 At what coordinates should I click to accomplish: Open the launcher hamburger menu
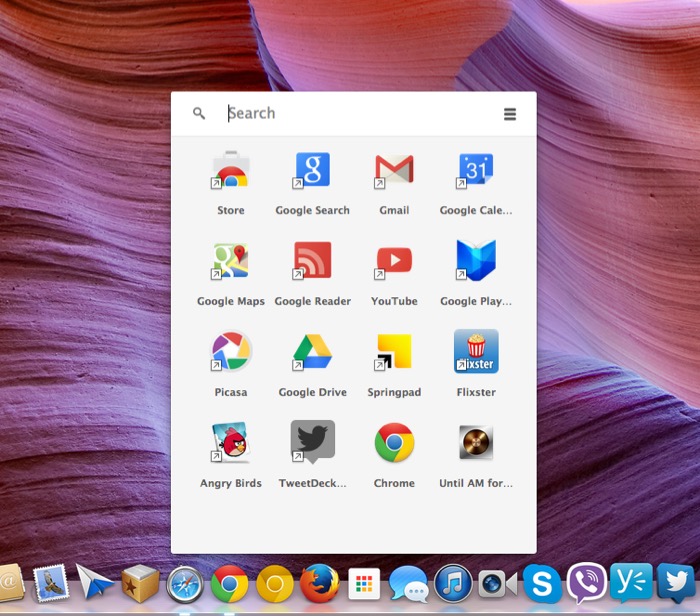coord(510,114)
